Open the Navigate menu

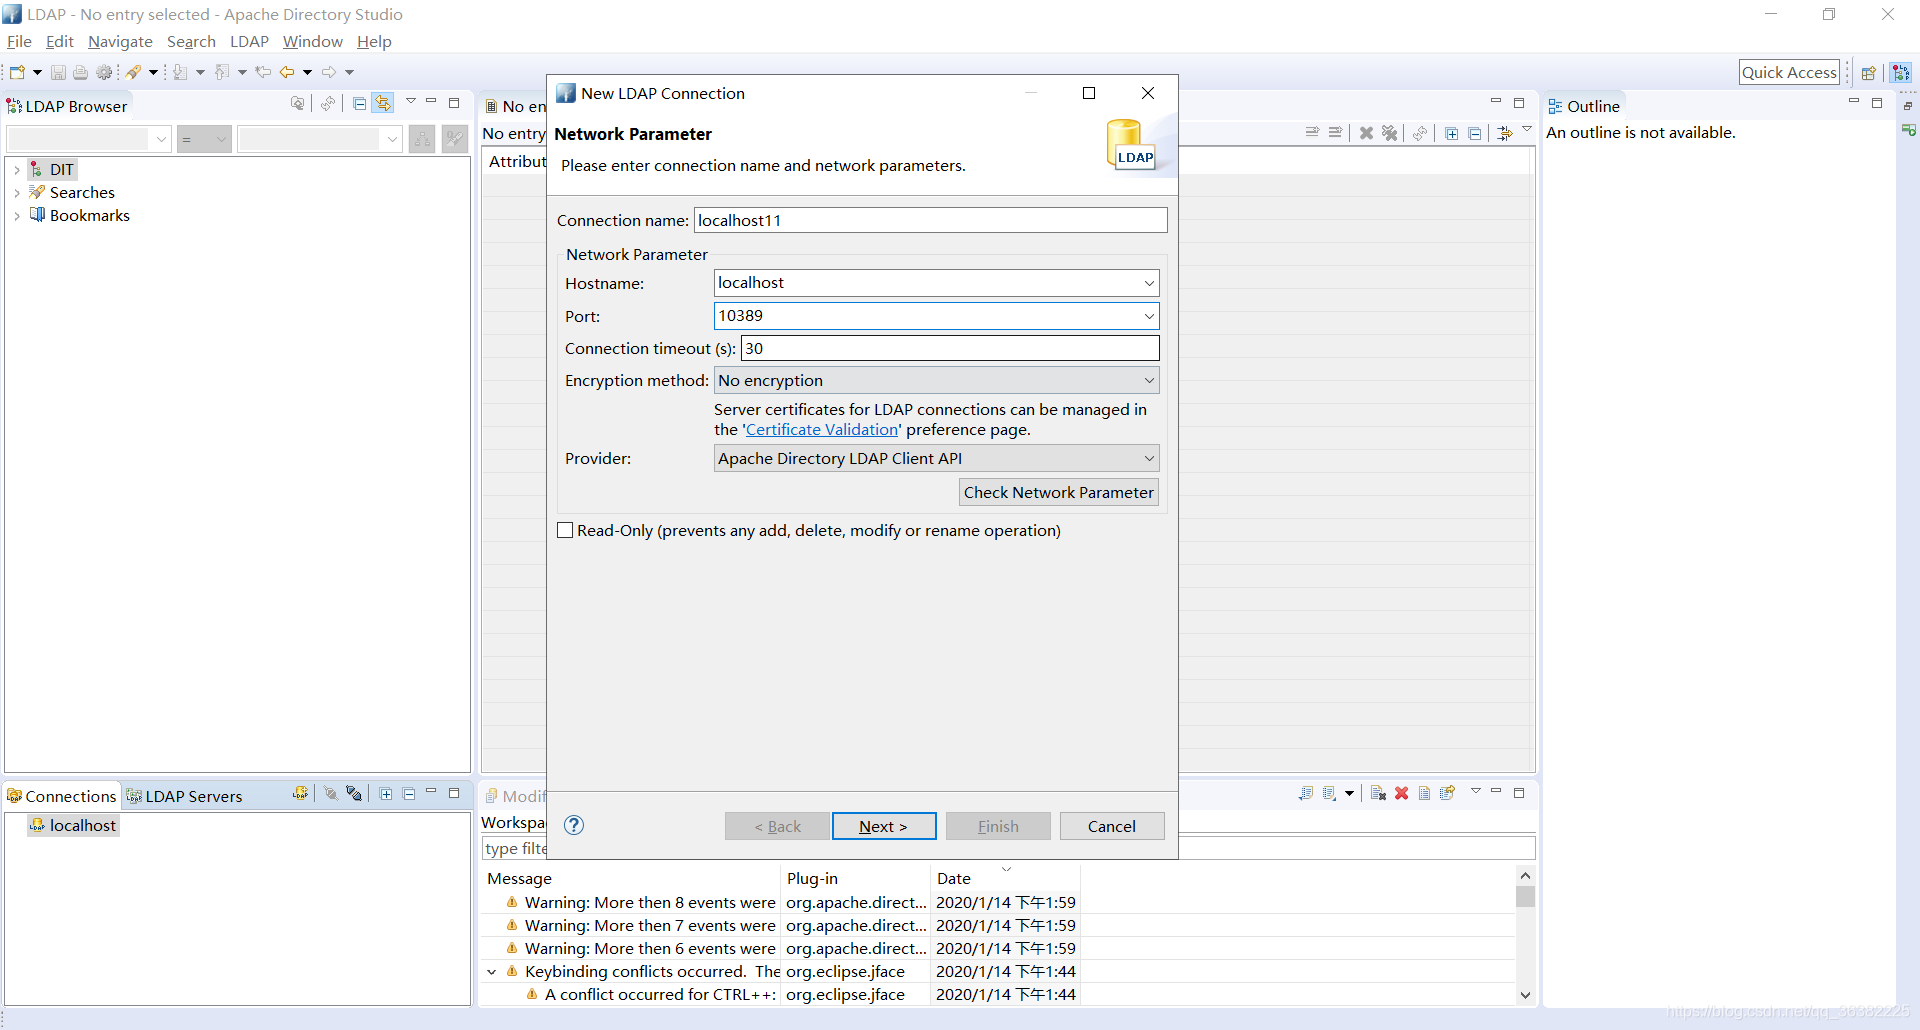coord(120,41)
